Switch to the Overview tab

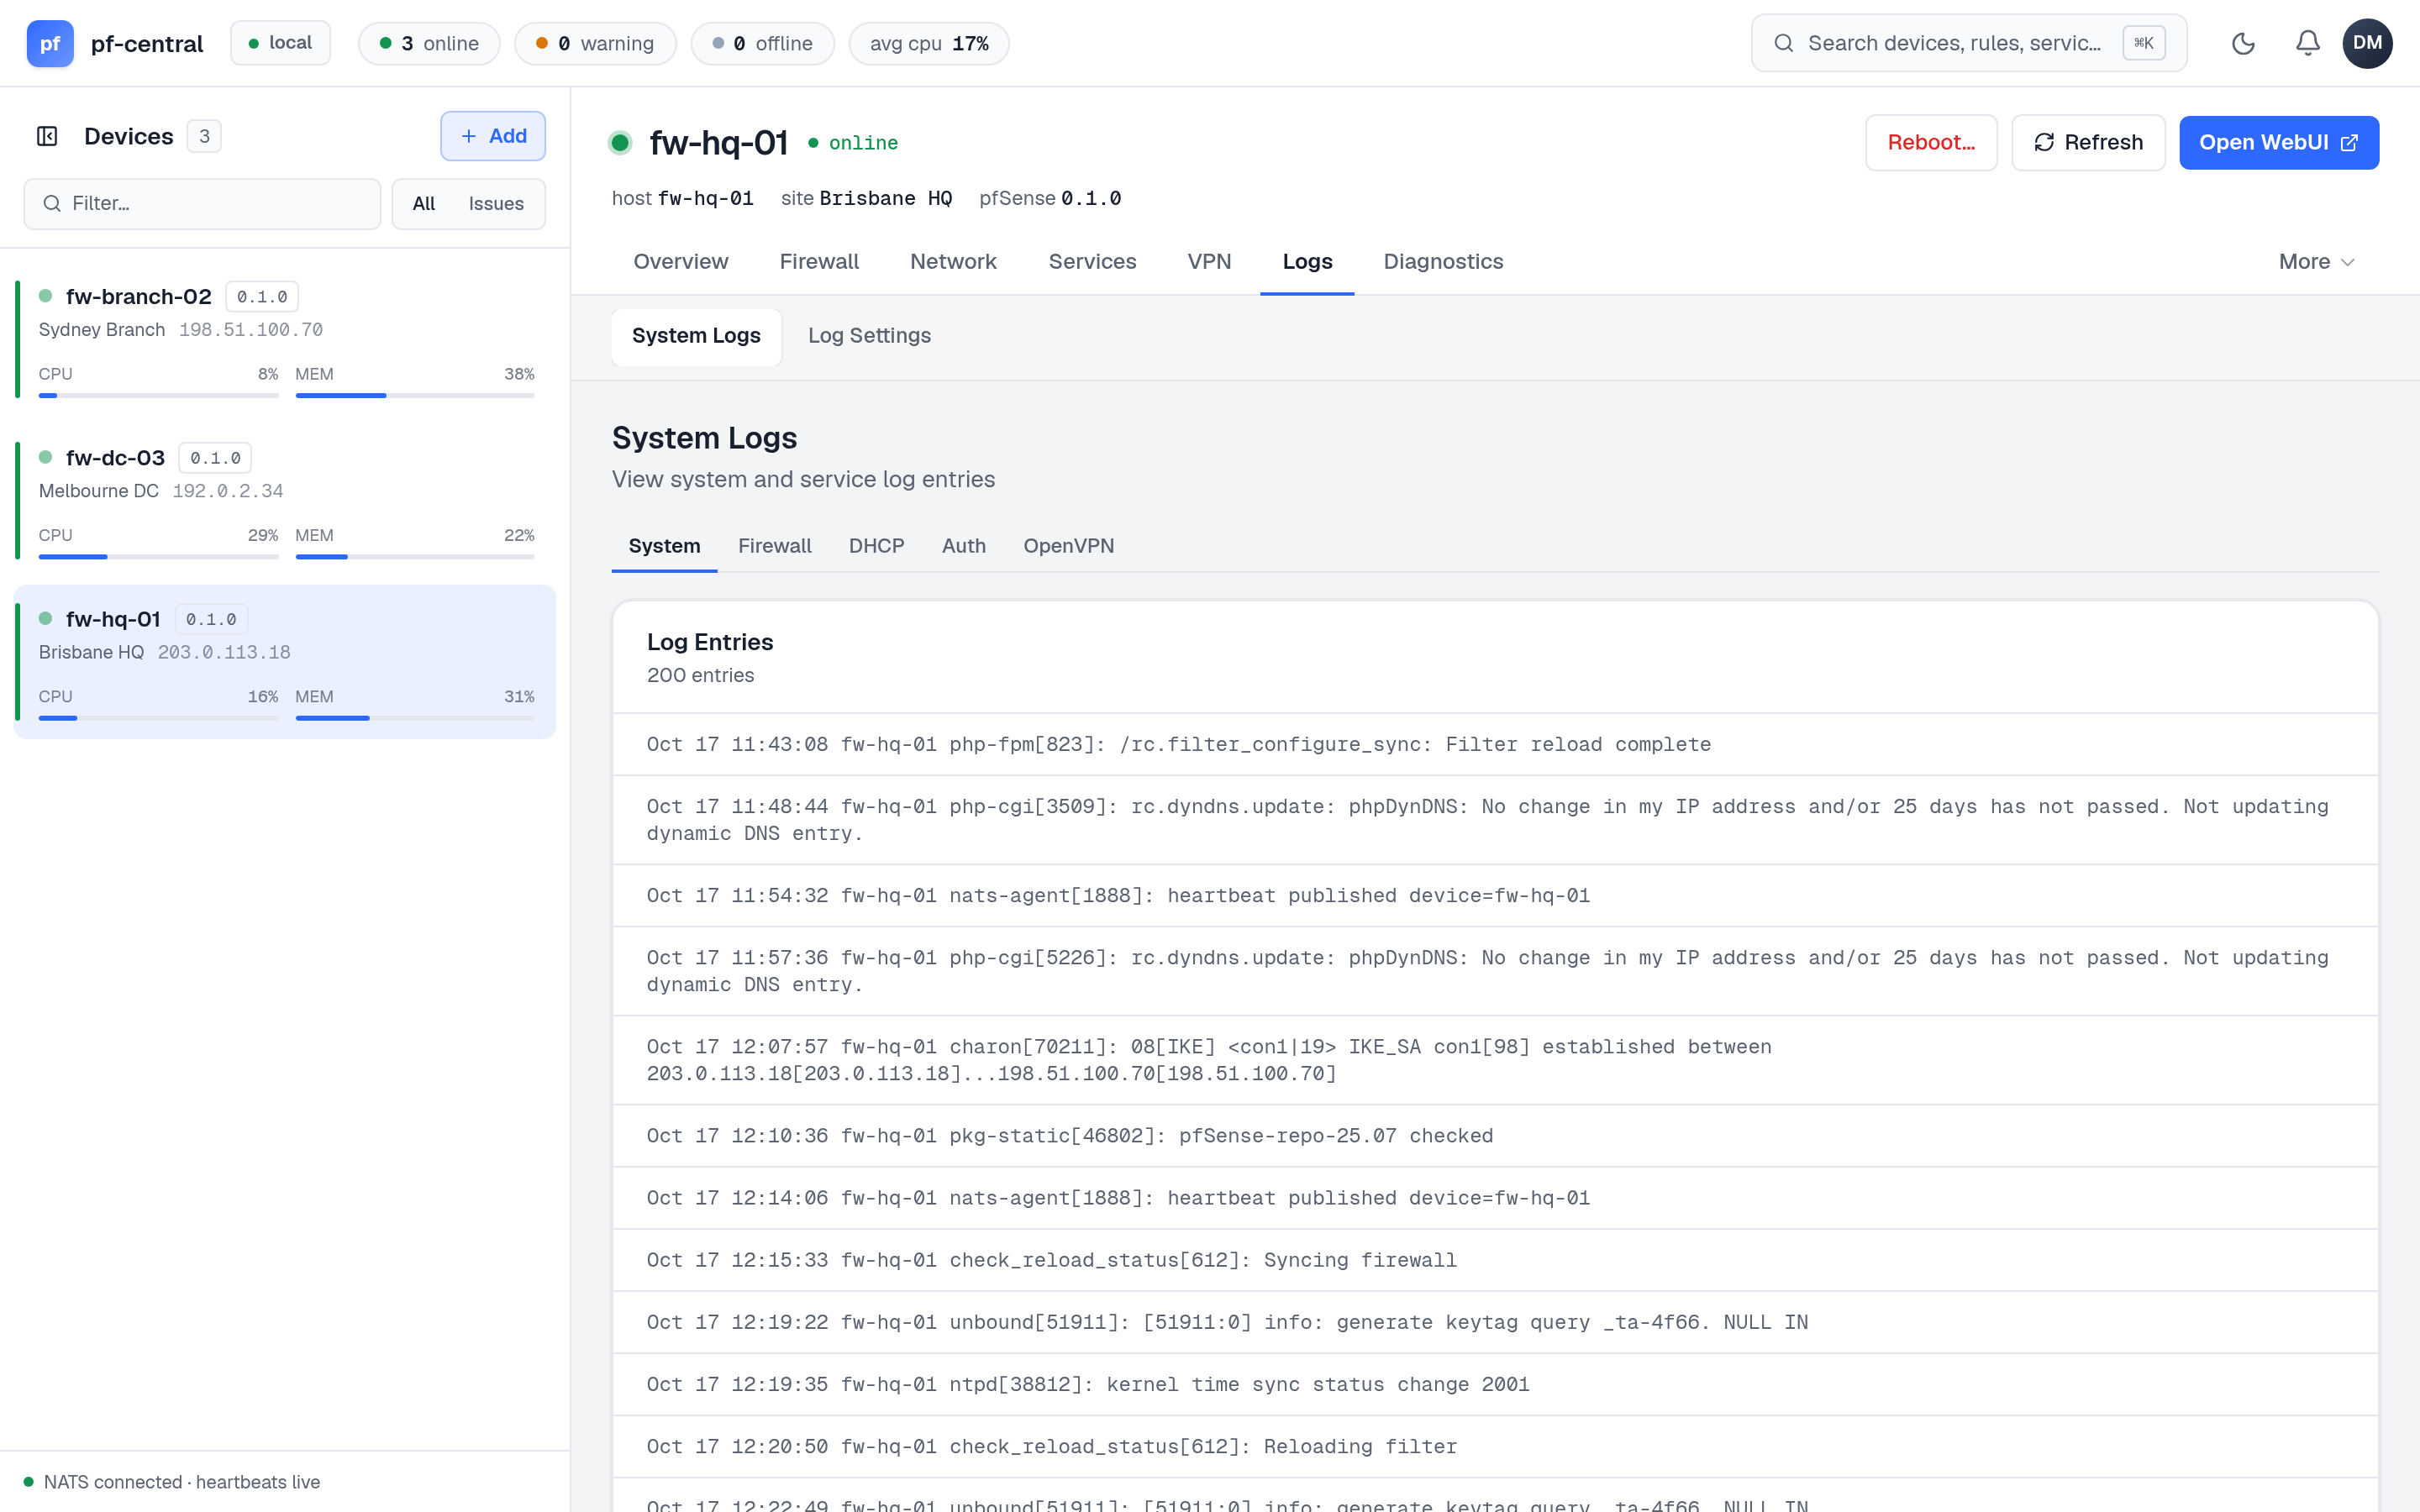[680, 261]
